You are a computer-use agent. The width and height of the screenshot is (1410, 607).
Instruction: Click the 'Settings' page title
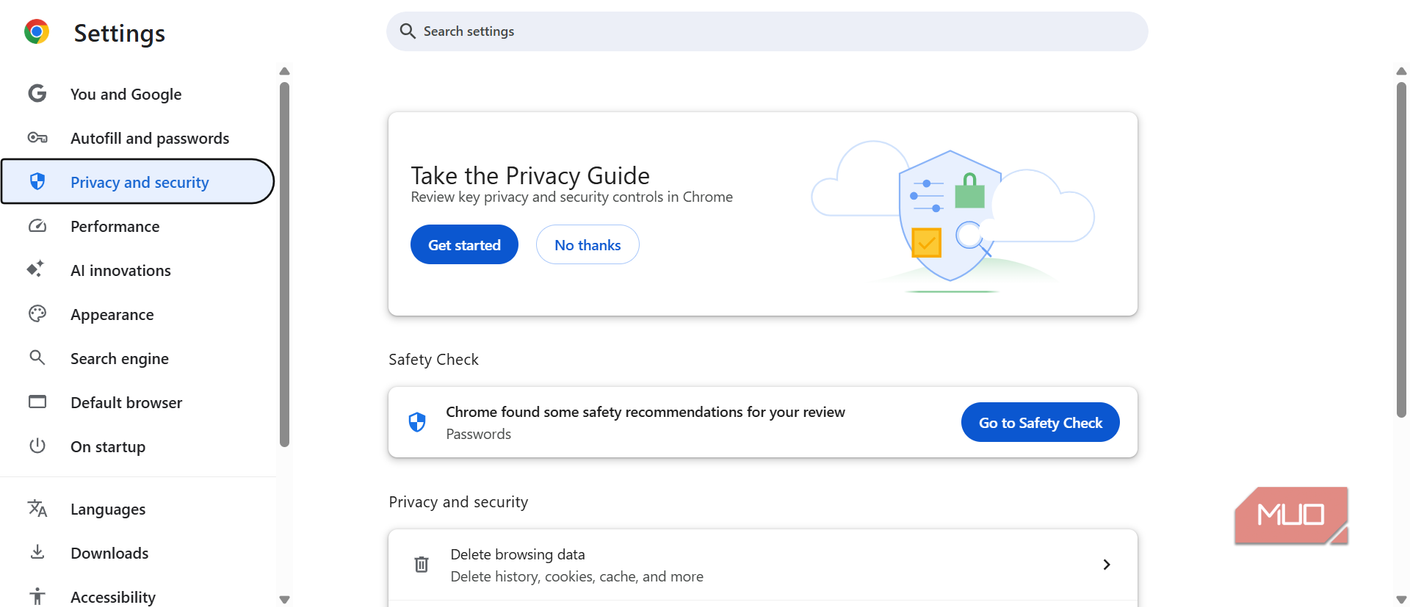[119, 33]
